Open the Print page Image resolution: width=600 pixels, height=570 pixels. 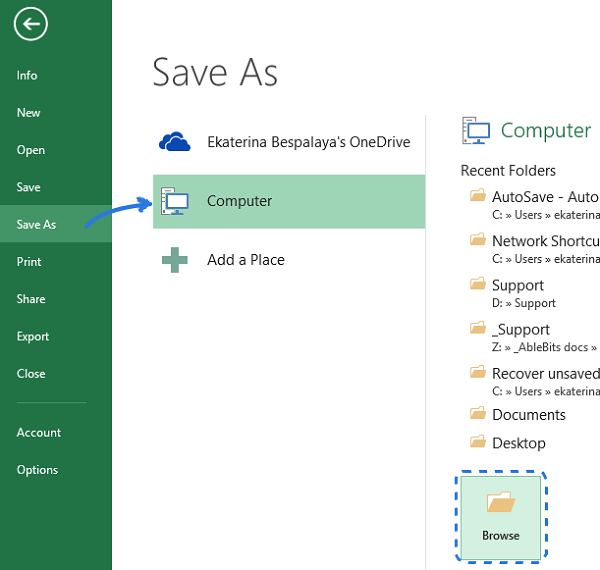(x=29, y=262)
